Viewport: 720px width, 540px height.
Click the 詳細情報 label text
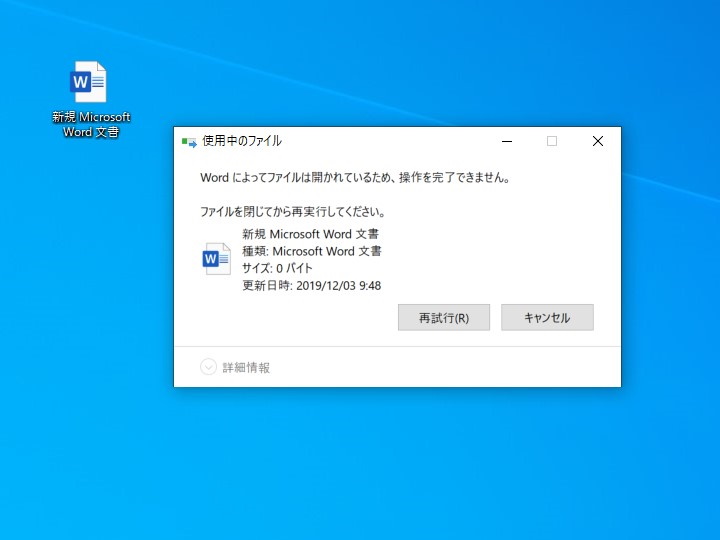point(246,367)
